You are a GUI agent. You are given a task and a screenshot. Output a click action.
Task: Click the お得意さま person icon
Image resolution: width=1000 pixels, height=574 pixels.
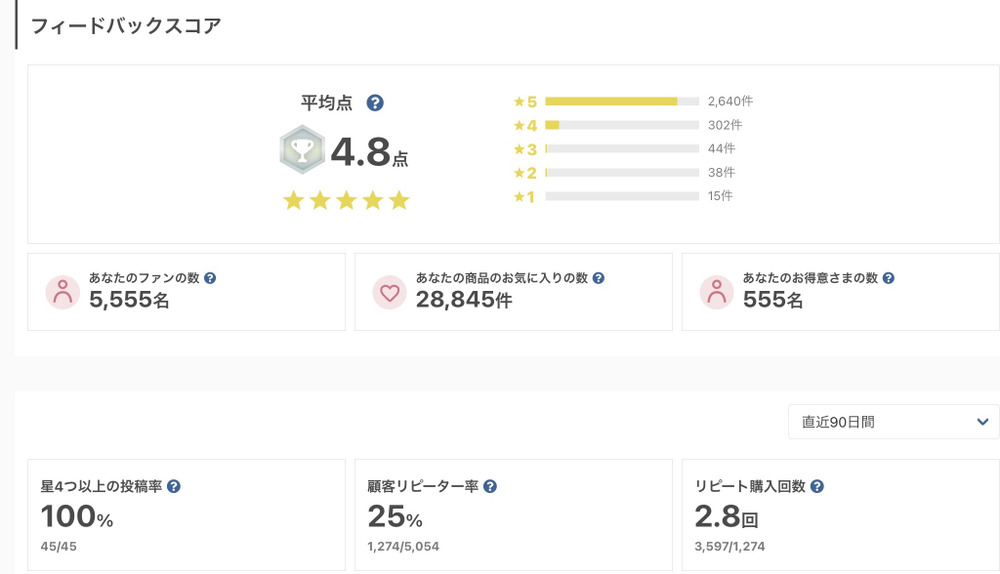(716, 291)
